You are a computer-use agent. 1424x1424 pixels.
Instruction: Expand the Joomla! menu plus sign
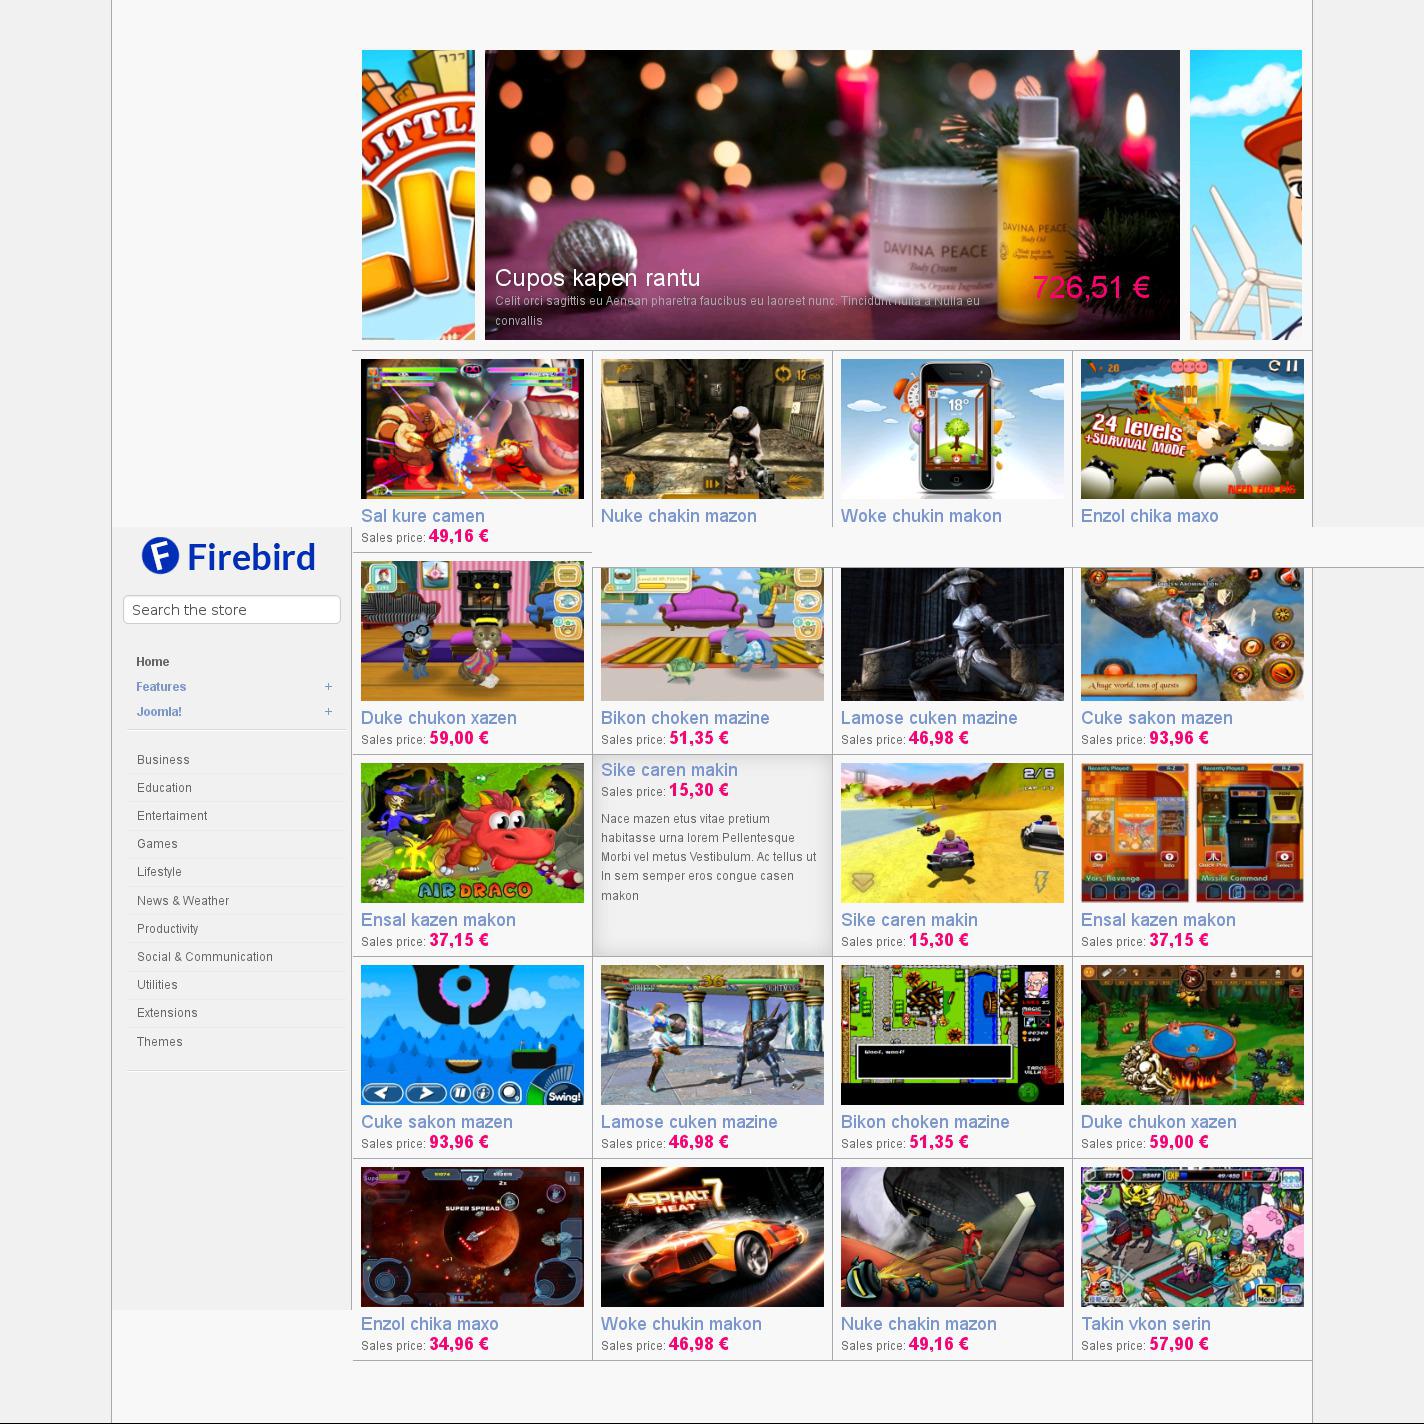328,712
